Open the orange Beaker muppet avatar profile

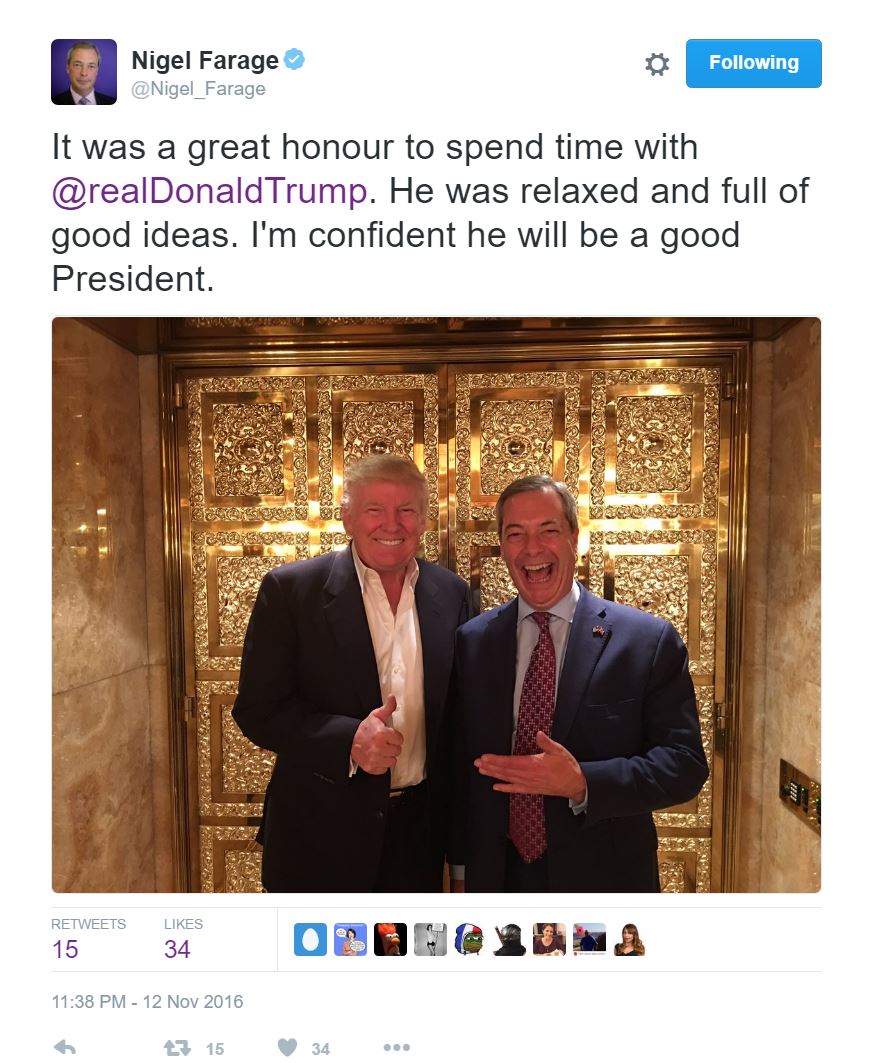pyautogui.click(x=390, y=939)
